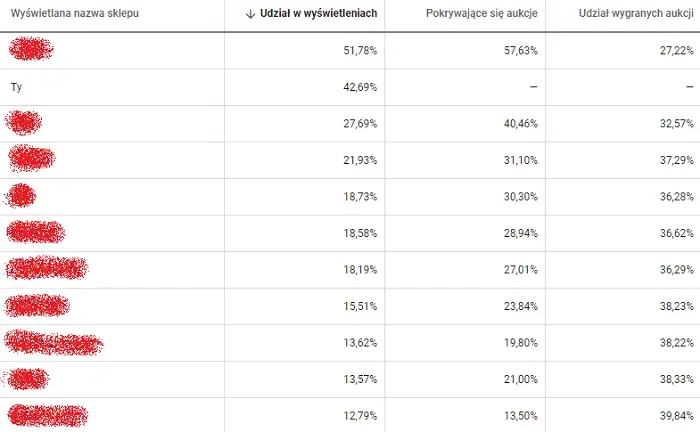Click the descending sort arrow icon
Image resolution: width=700 pixels, height=432 pixels.
[249, 15]
